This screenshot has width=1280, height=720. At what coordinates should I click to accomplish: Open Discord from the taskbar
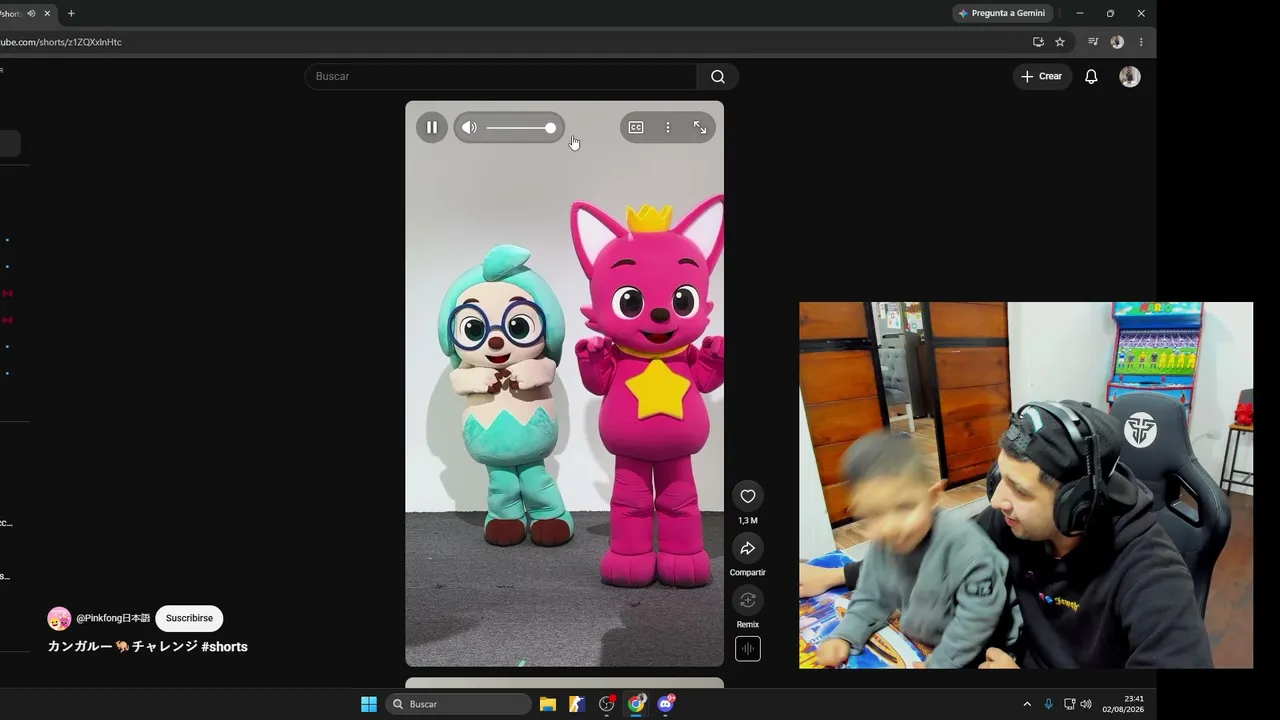[x=666, y=704]
